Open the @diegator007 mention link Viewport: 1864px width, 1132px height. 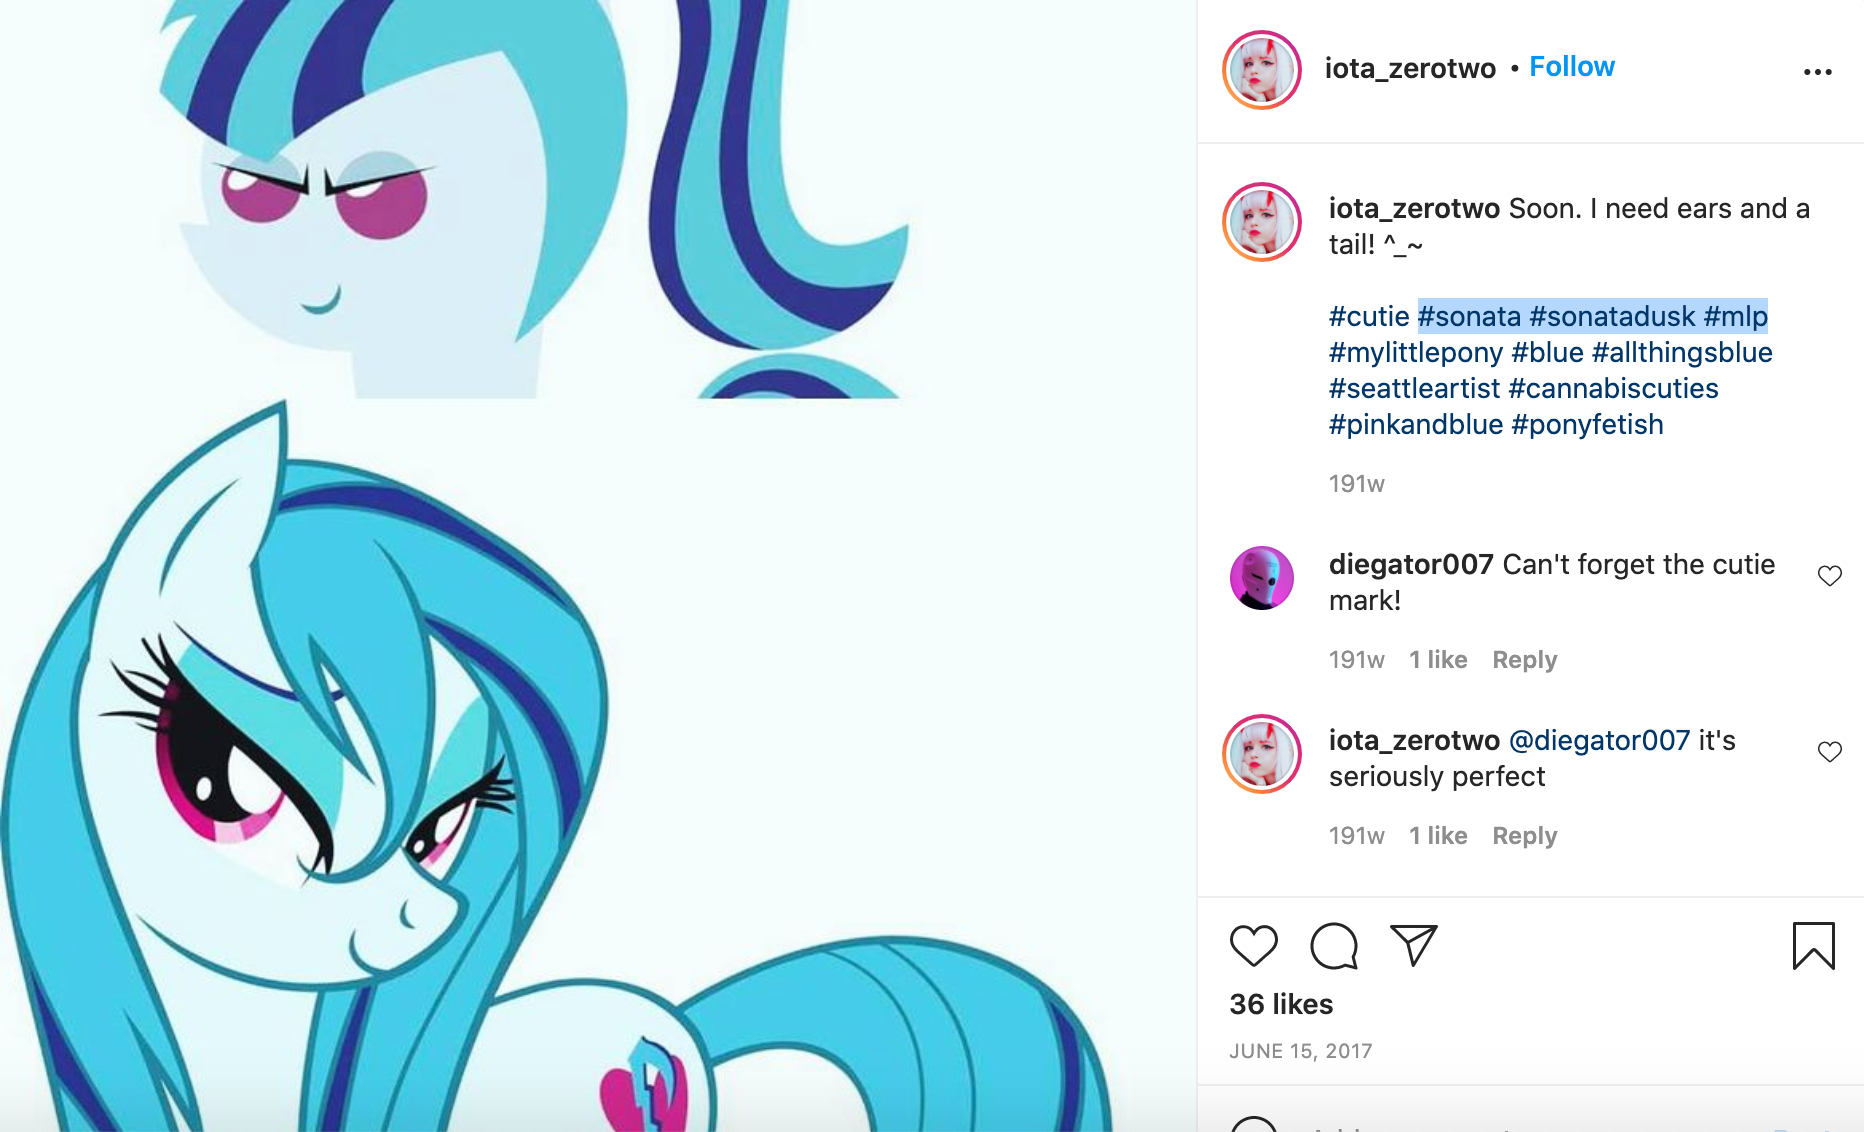[x=1599, y=741]
